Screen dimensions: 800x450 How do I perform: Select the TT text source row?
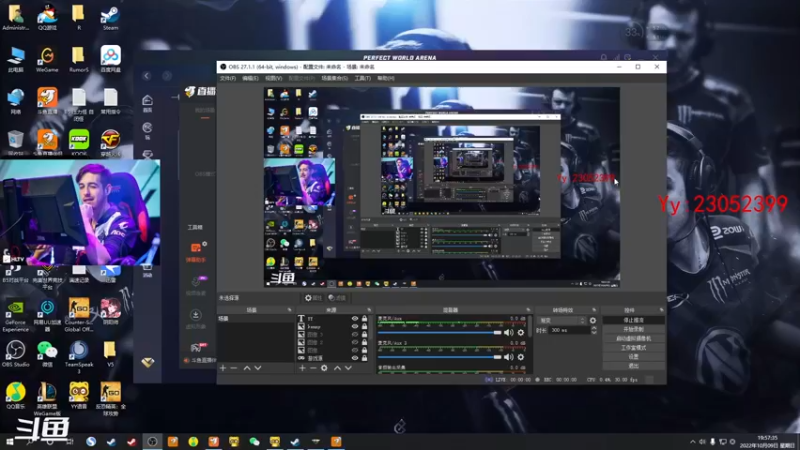tap(332, 319)
